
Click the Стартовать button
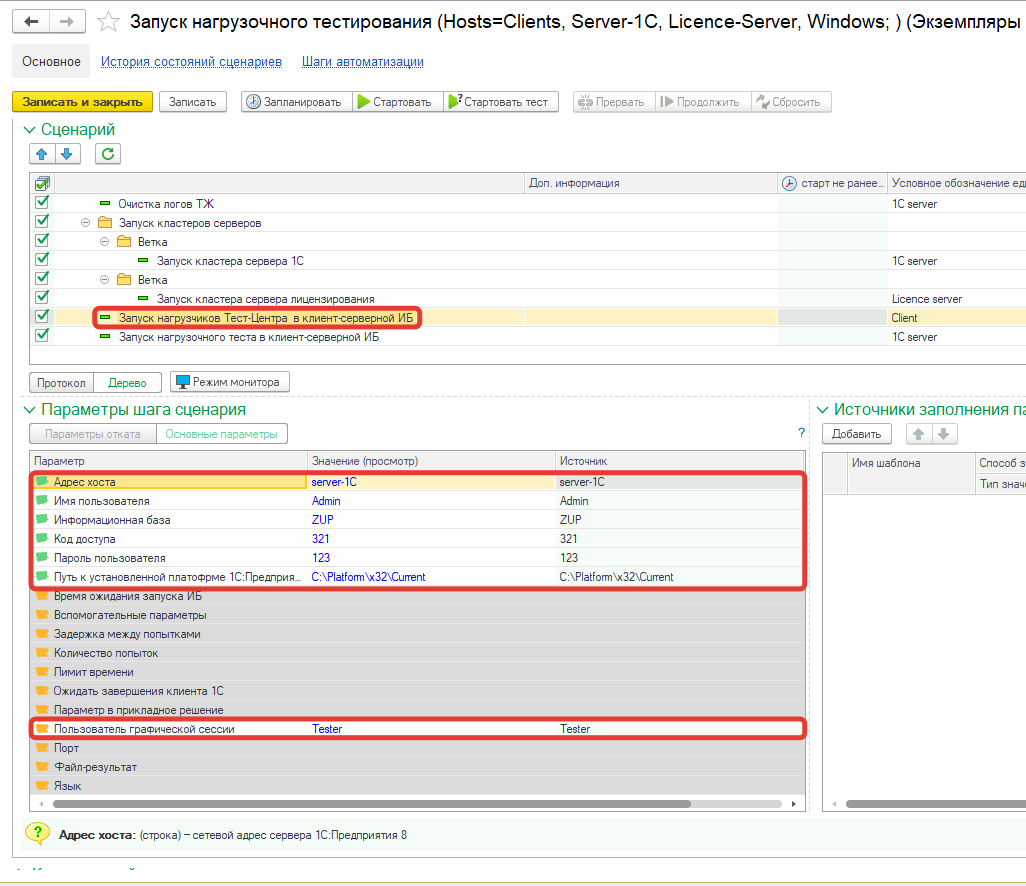(395, 102)
